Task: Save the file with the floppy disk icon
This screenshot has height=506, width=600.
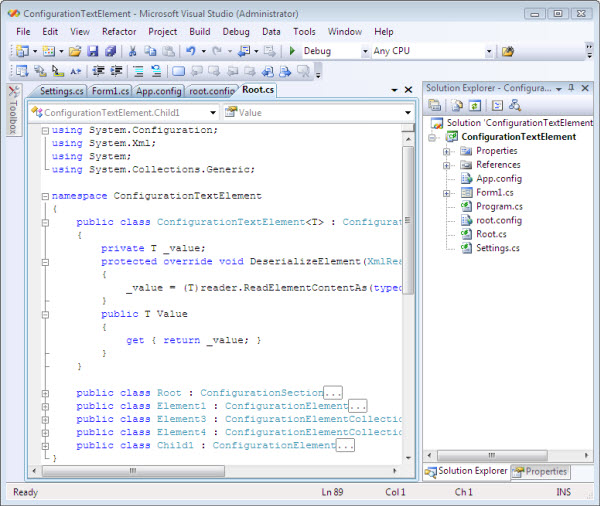Action: 93,51
